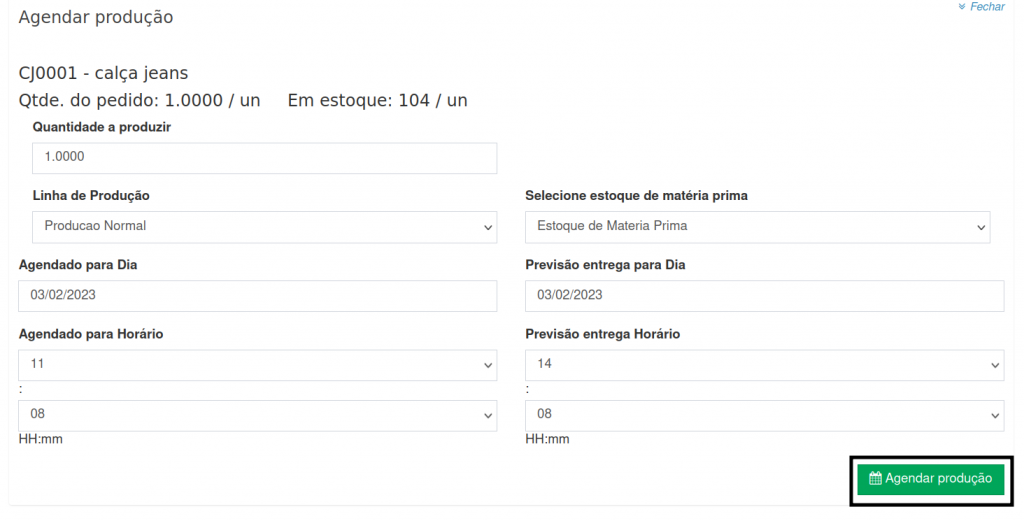The image size is (1024, 521).
Task: Focus the Quantidade a produzir field
Action: pos(264,158)
